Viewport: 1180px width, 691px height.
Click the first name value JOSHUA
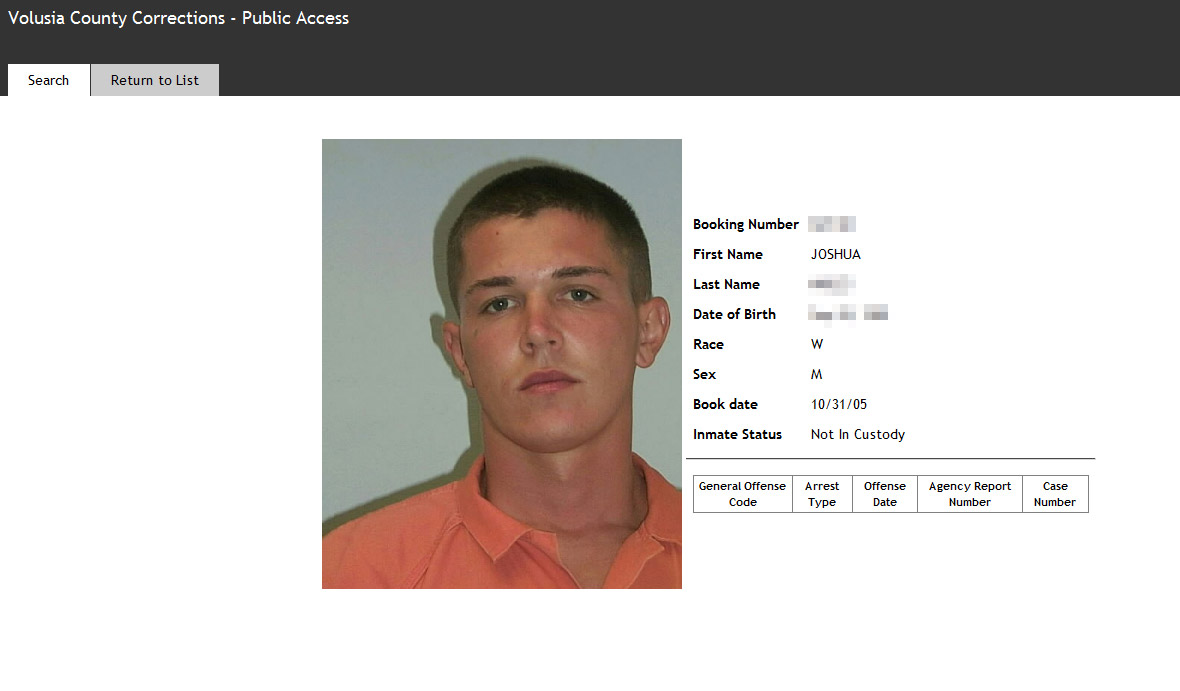(835, 254)
